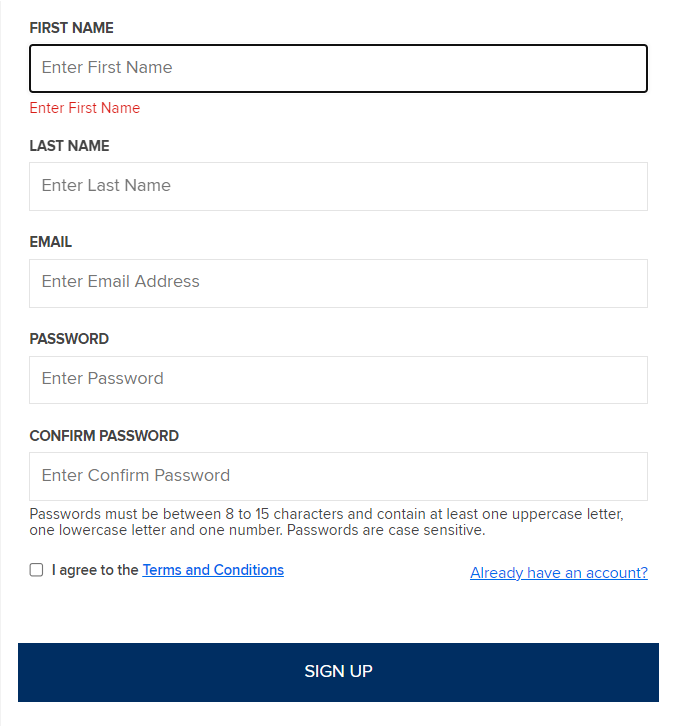Click the password requirements hint text
The height and width of the screenshot is (726, 675).
pos(326,522)
